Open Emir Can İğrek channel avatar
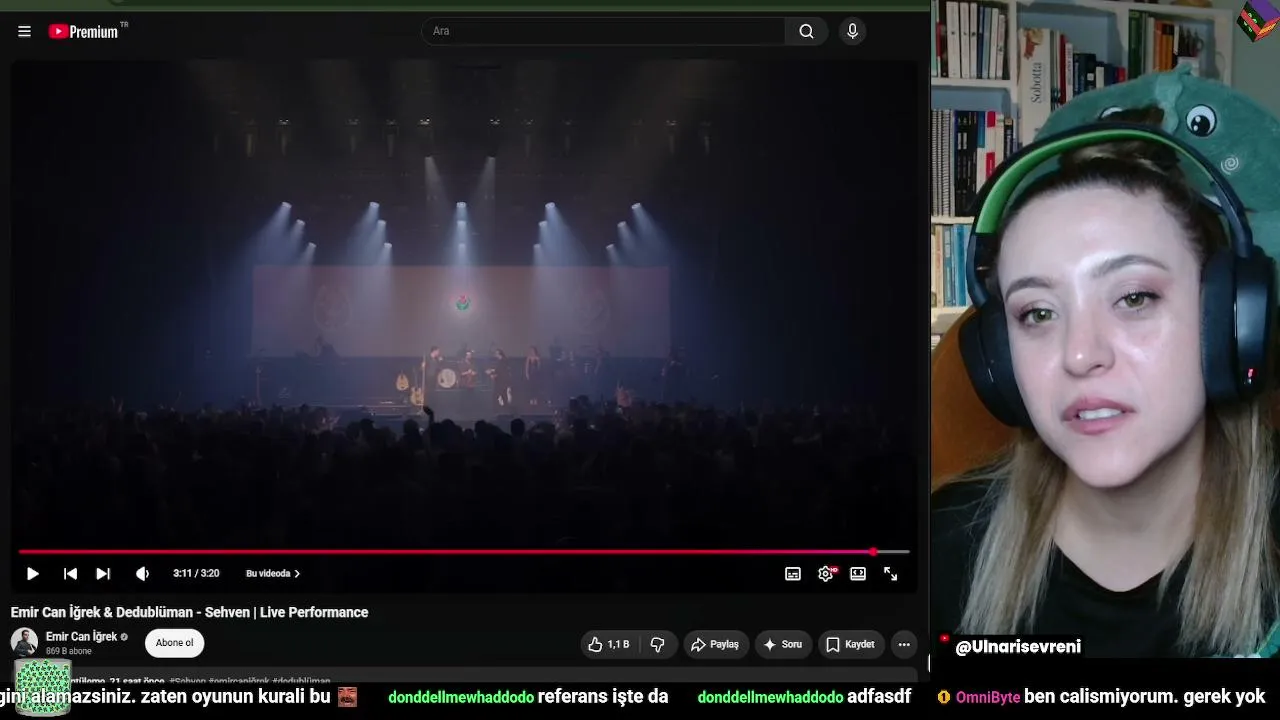The width and height of the screenshot is (1280, 720). (x=24, y=642)
